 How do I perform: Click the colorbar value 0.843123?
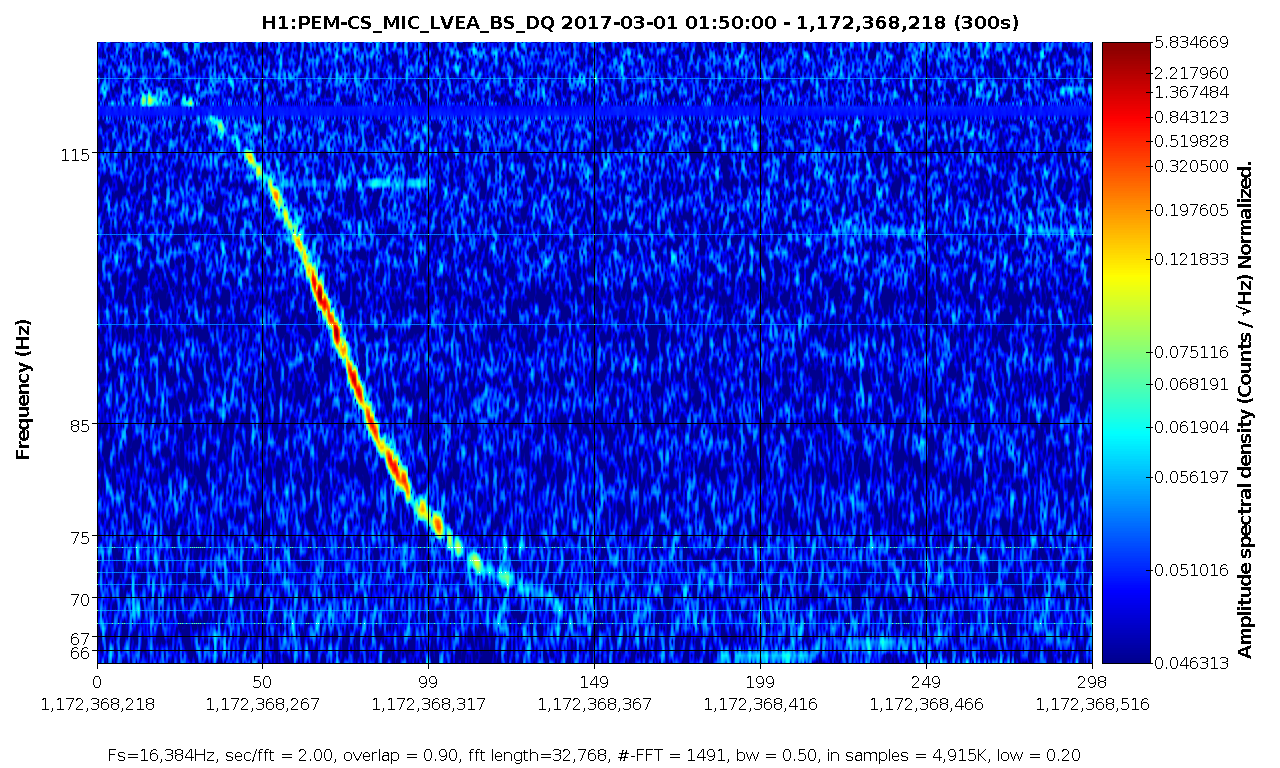point(1190,116)
